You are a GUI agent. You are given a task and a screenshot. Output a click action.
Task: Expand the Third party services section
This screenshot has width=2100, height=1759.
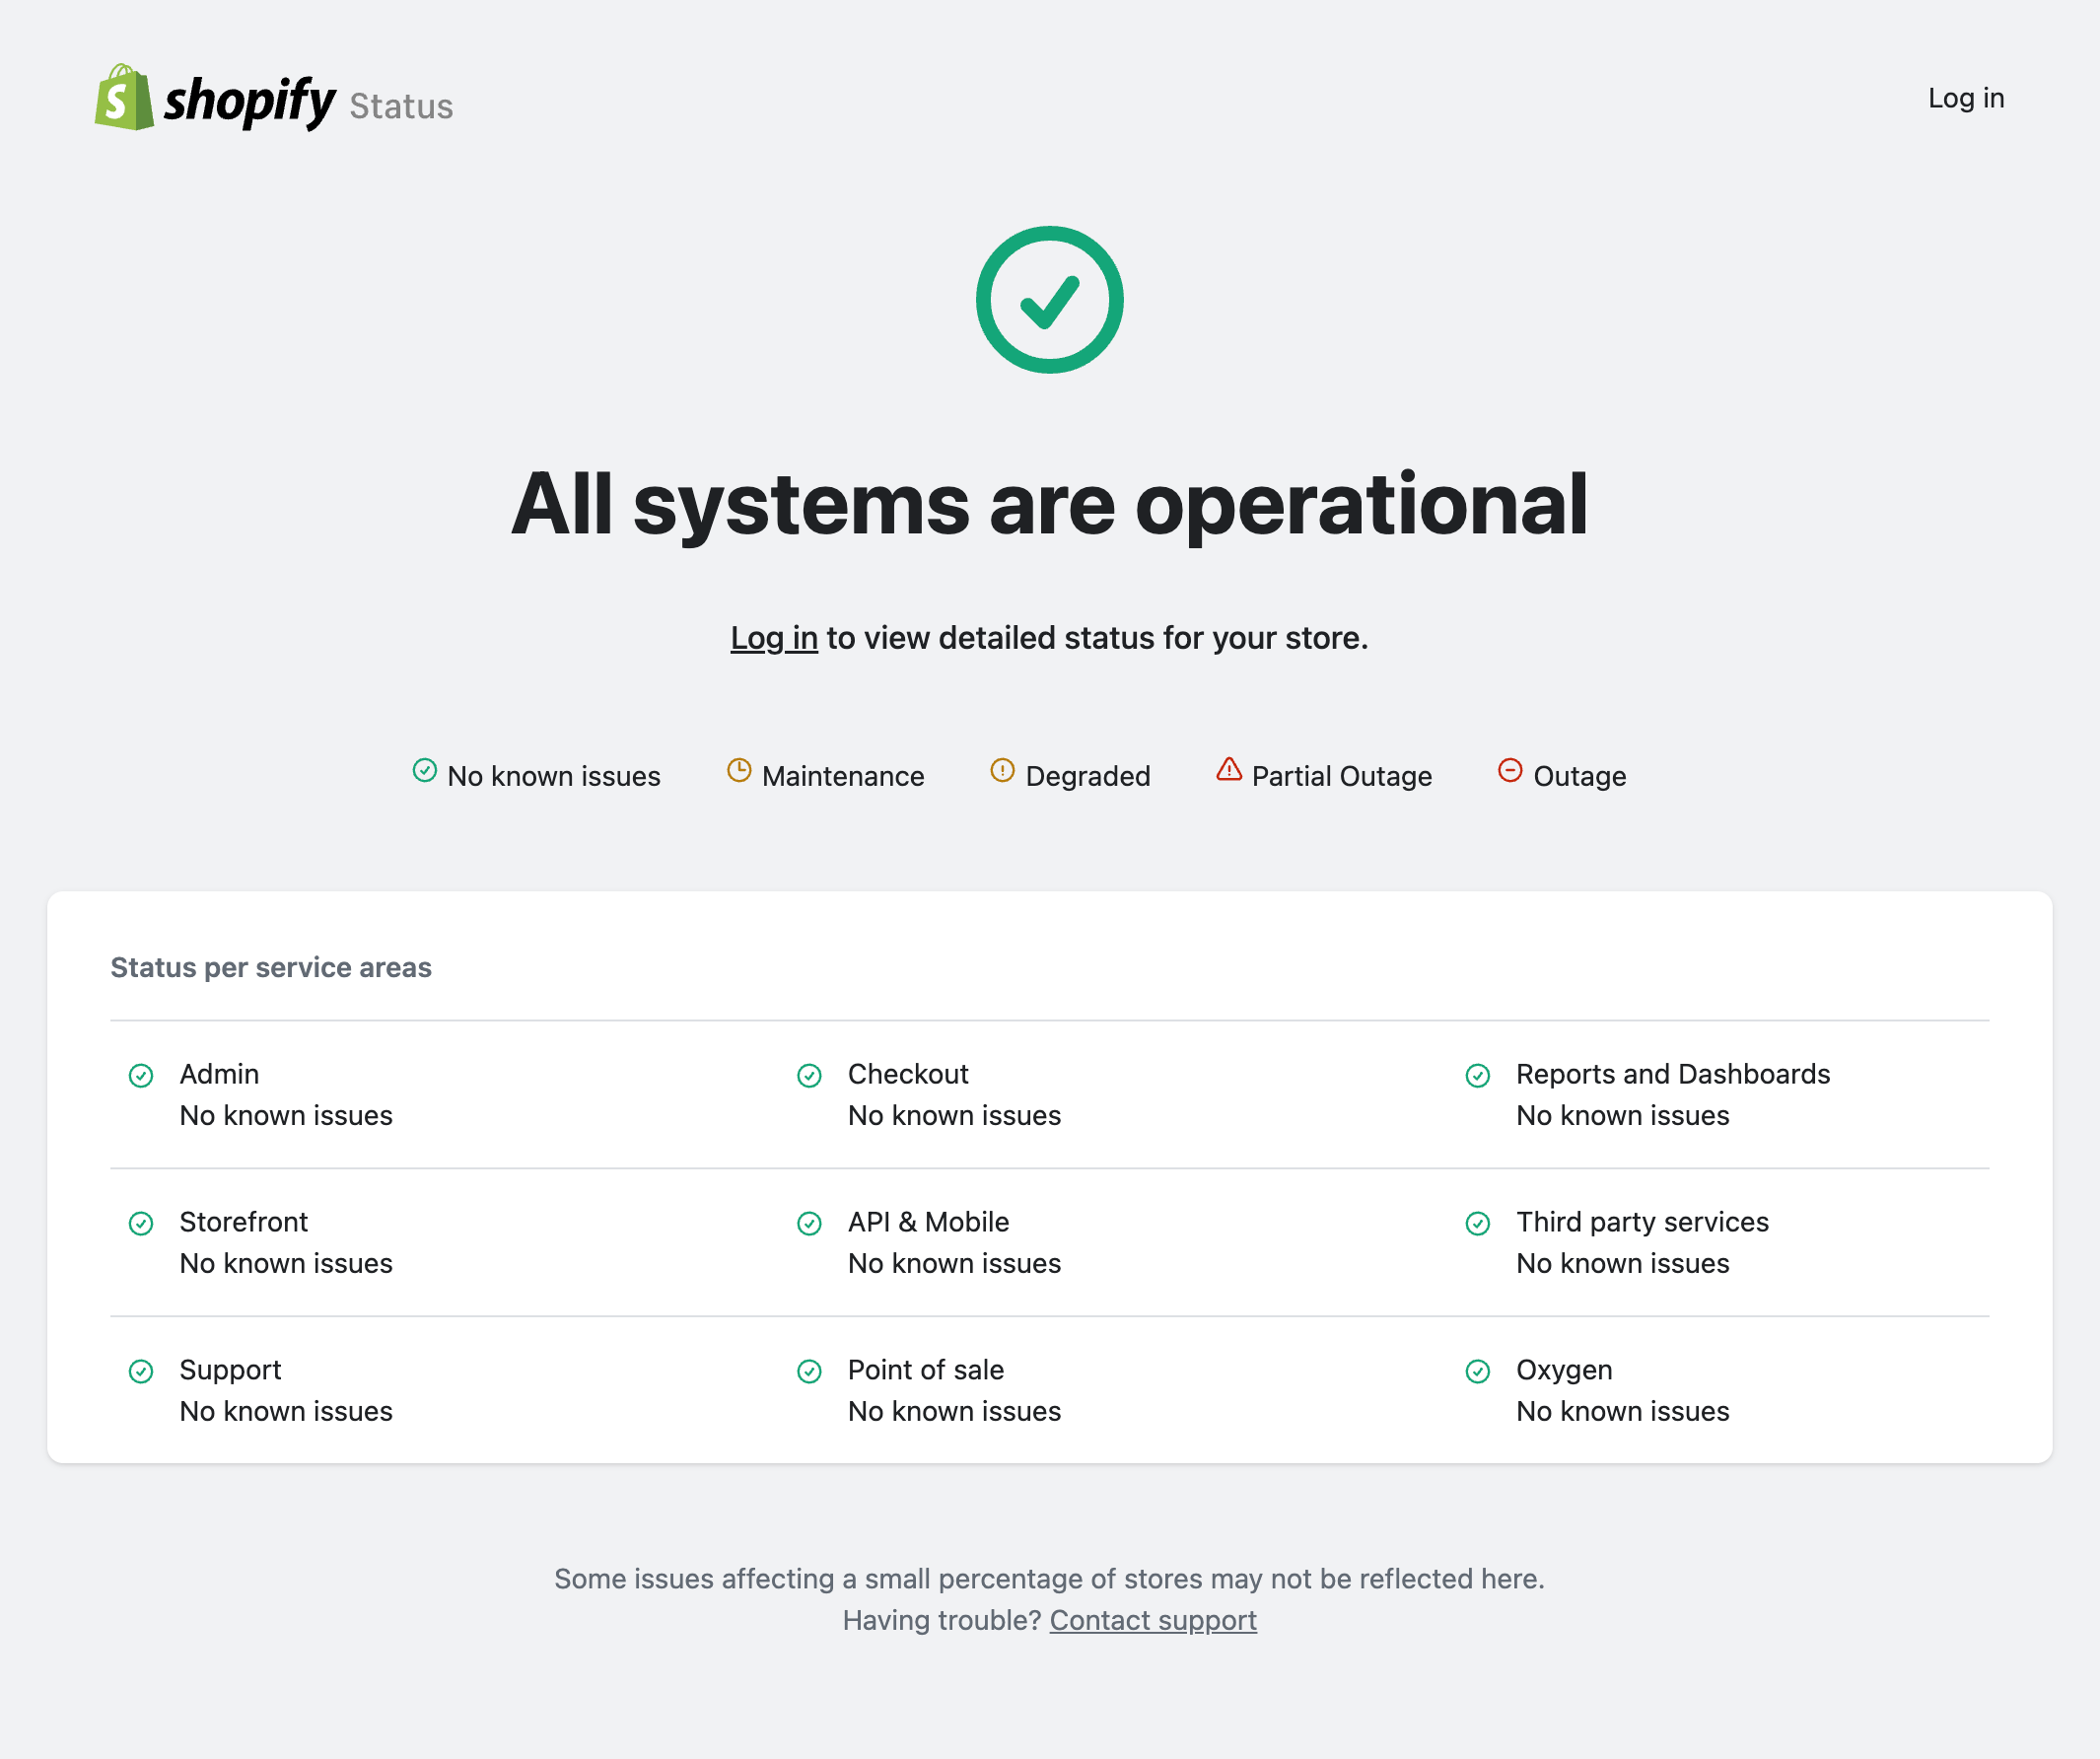(x=1642, y=1222)
